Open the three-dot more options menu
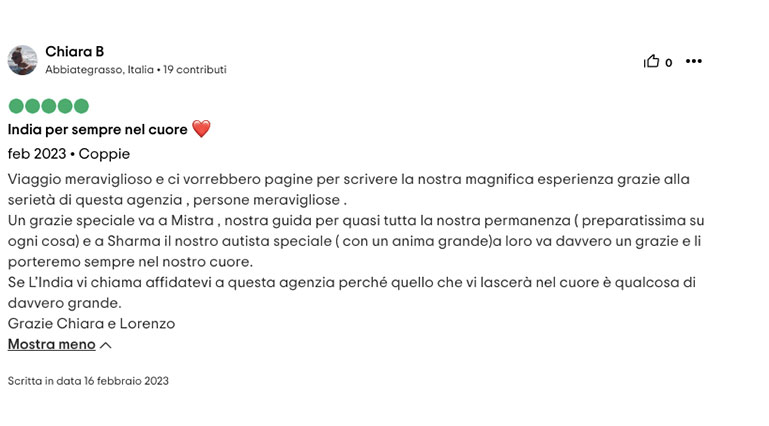The image size is (769, 426). pos(693,62)
